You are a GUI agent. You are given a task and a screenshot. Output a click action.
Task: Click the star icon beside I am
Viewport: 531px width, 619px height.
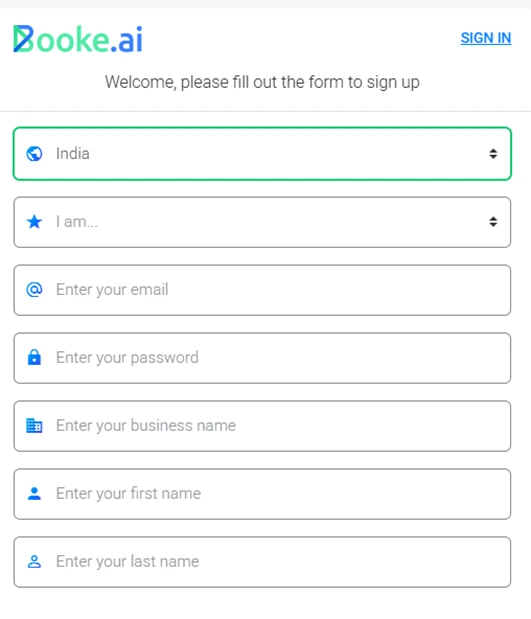(34, 222)
